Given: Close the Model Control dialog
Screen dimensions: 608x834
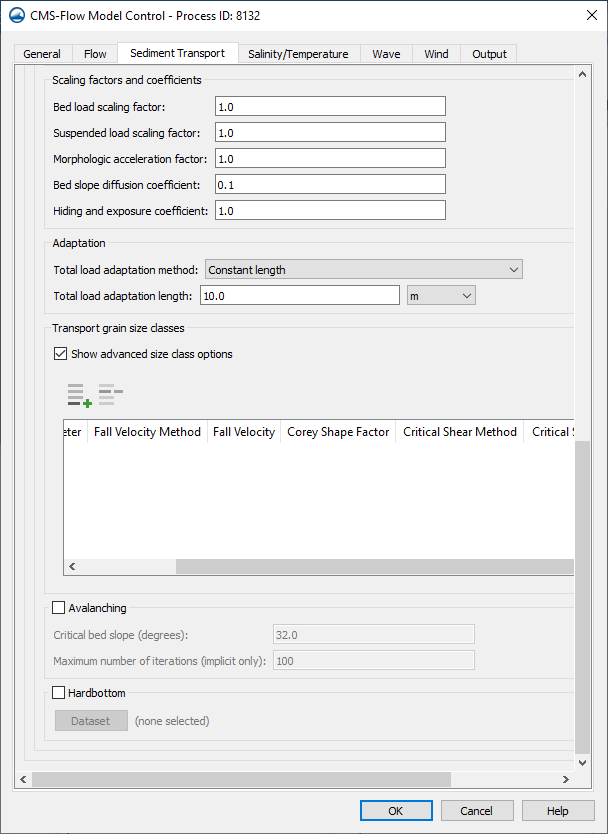Looking at the screenshot, I should 592,15.
